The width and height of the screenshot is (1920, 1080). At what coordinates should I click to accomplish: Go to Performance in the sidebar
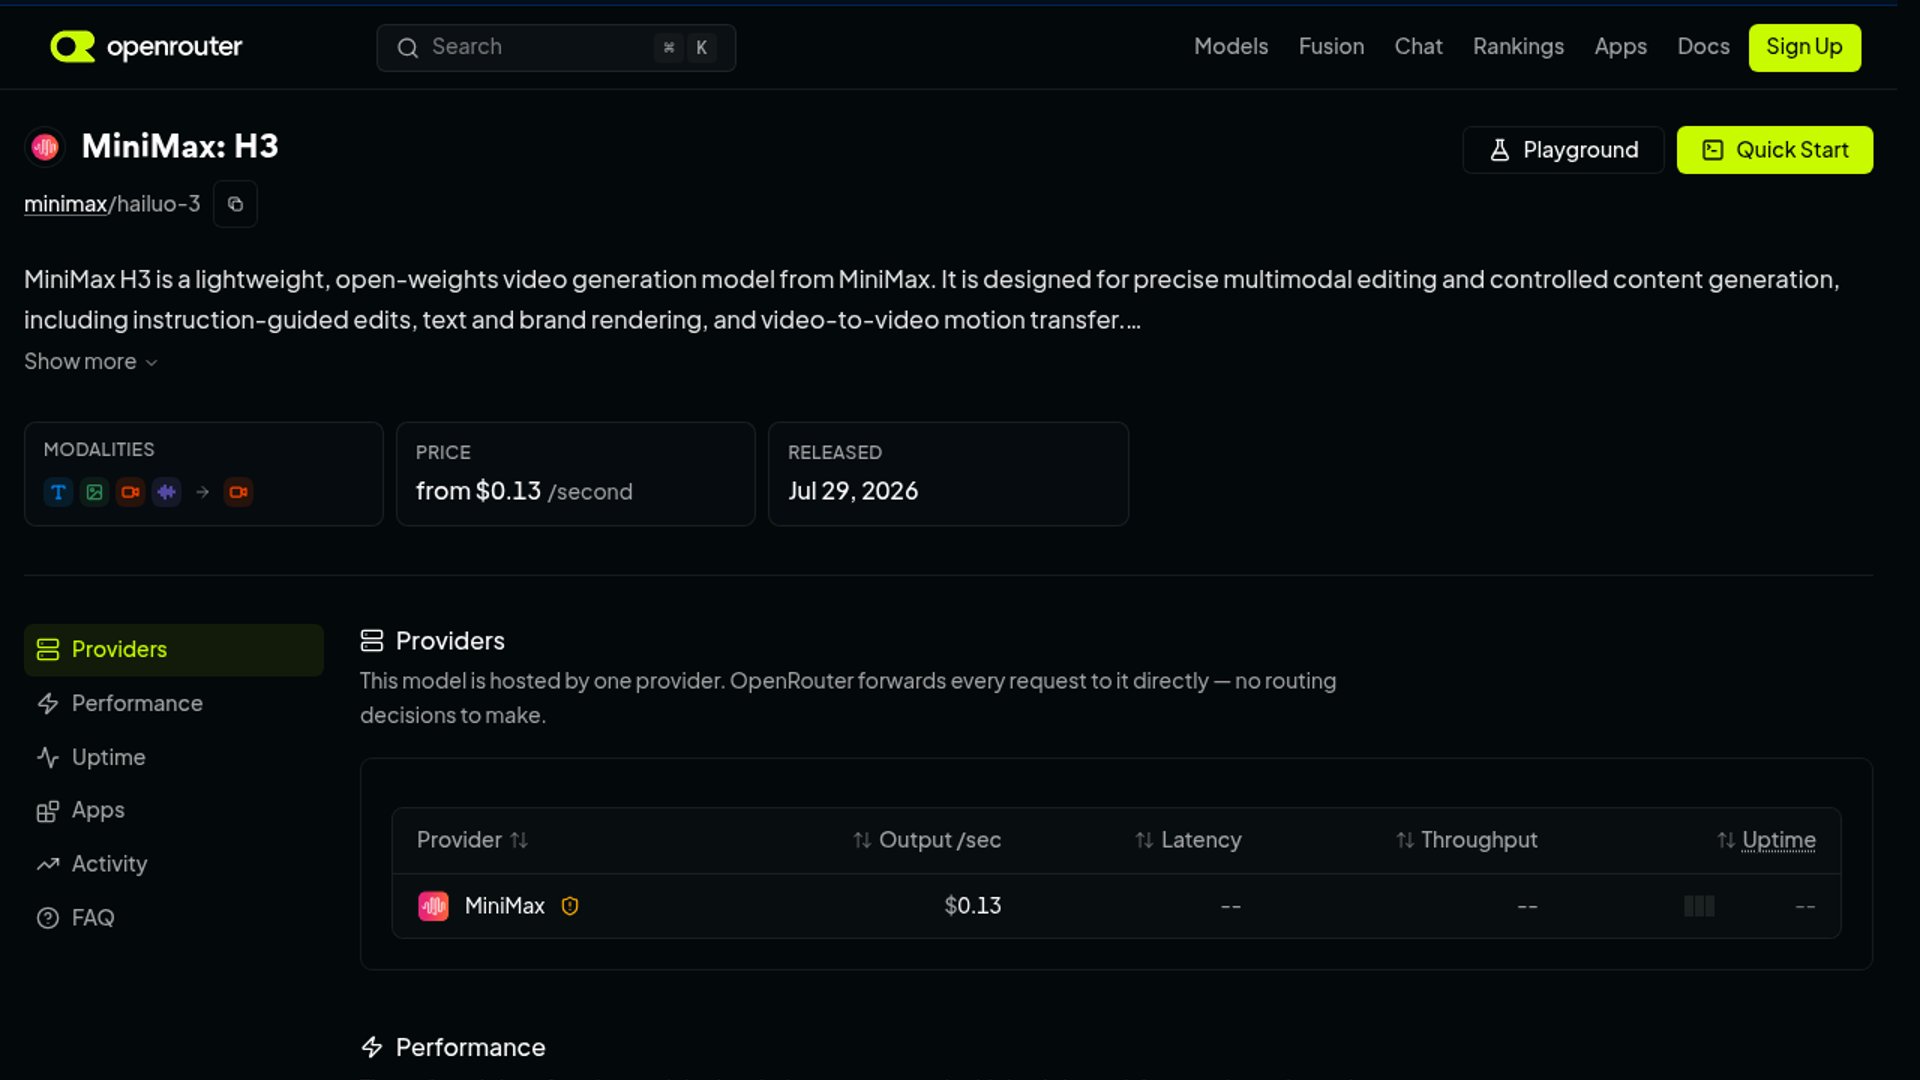[174, 704]
